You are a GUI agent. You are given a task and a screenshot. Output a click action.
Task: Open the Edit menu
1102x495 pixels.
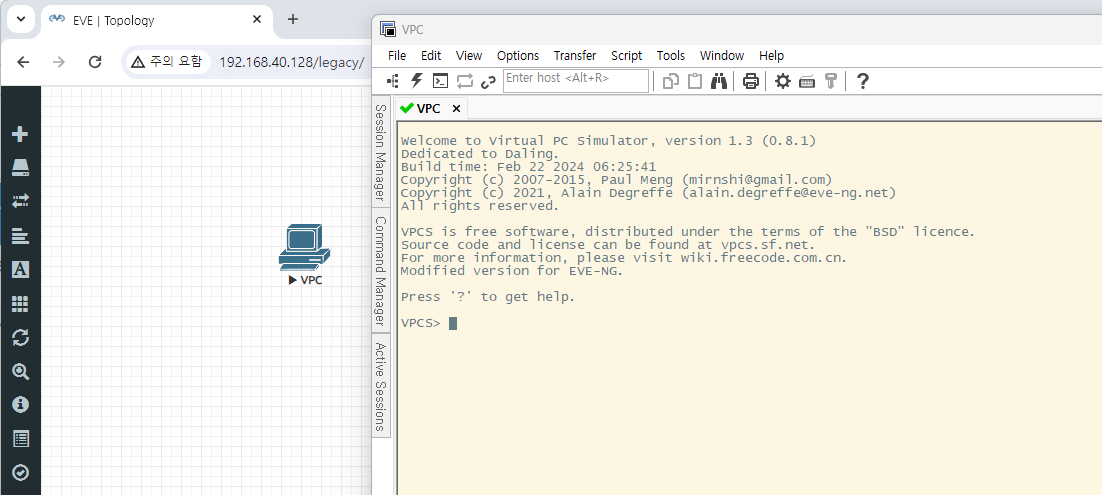[431, 56]
